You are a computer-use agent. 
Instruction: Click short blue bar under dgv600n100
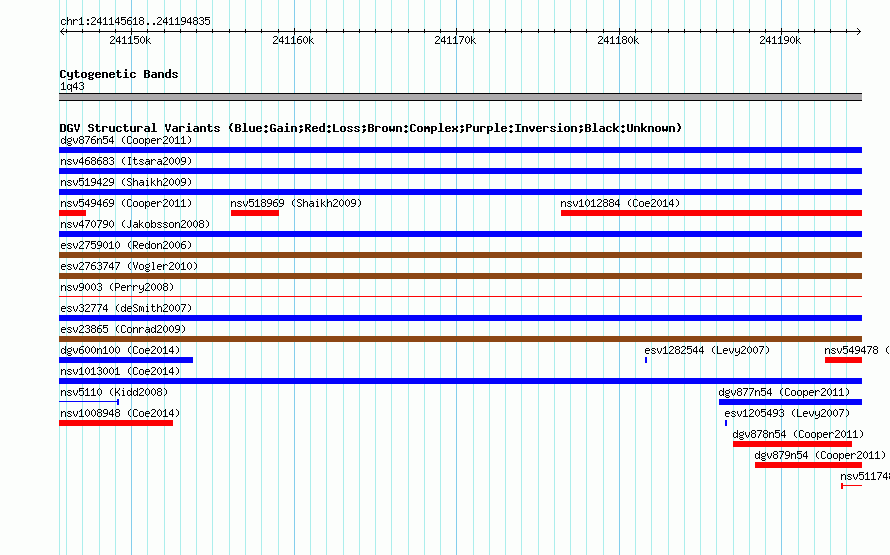126,360
